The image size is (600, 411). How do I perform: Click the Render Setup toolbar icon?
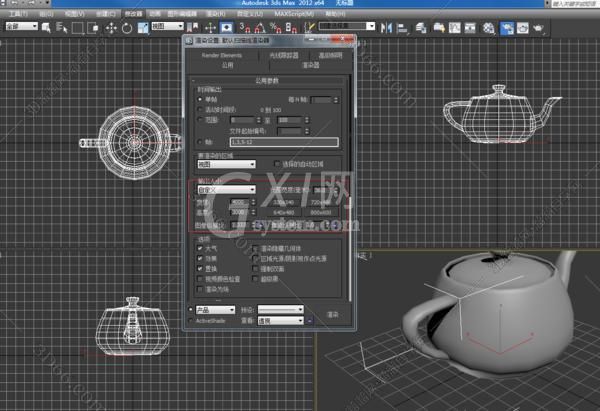pyautogui.click(x=507, y=28)
